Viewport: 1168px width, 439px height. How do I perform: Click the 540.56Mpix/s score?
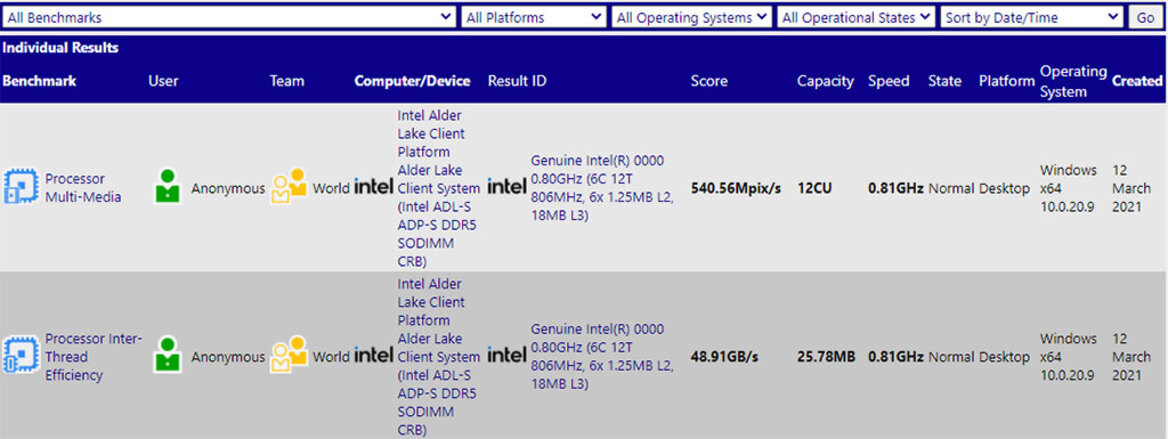pos(736,189)
